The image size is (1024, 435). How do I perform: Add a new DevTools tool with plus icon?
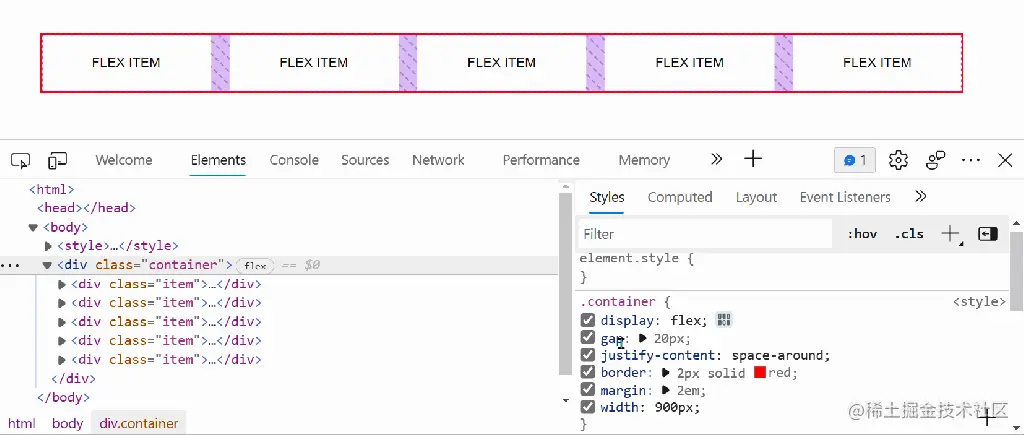coord(753,159)
